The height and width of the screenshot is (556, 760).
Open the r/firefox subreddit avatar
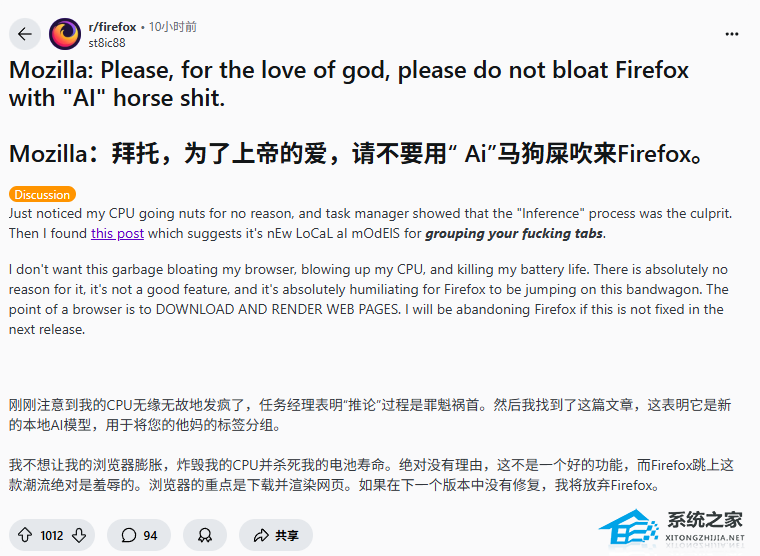coord(65,34)
